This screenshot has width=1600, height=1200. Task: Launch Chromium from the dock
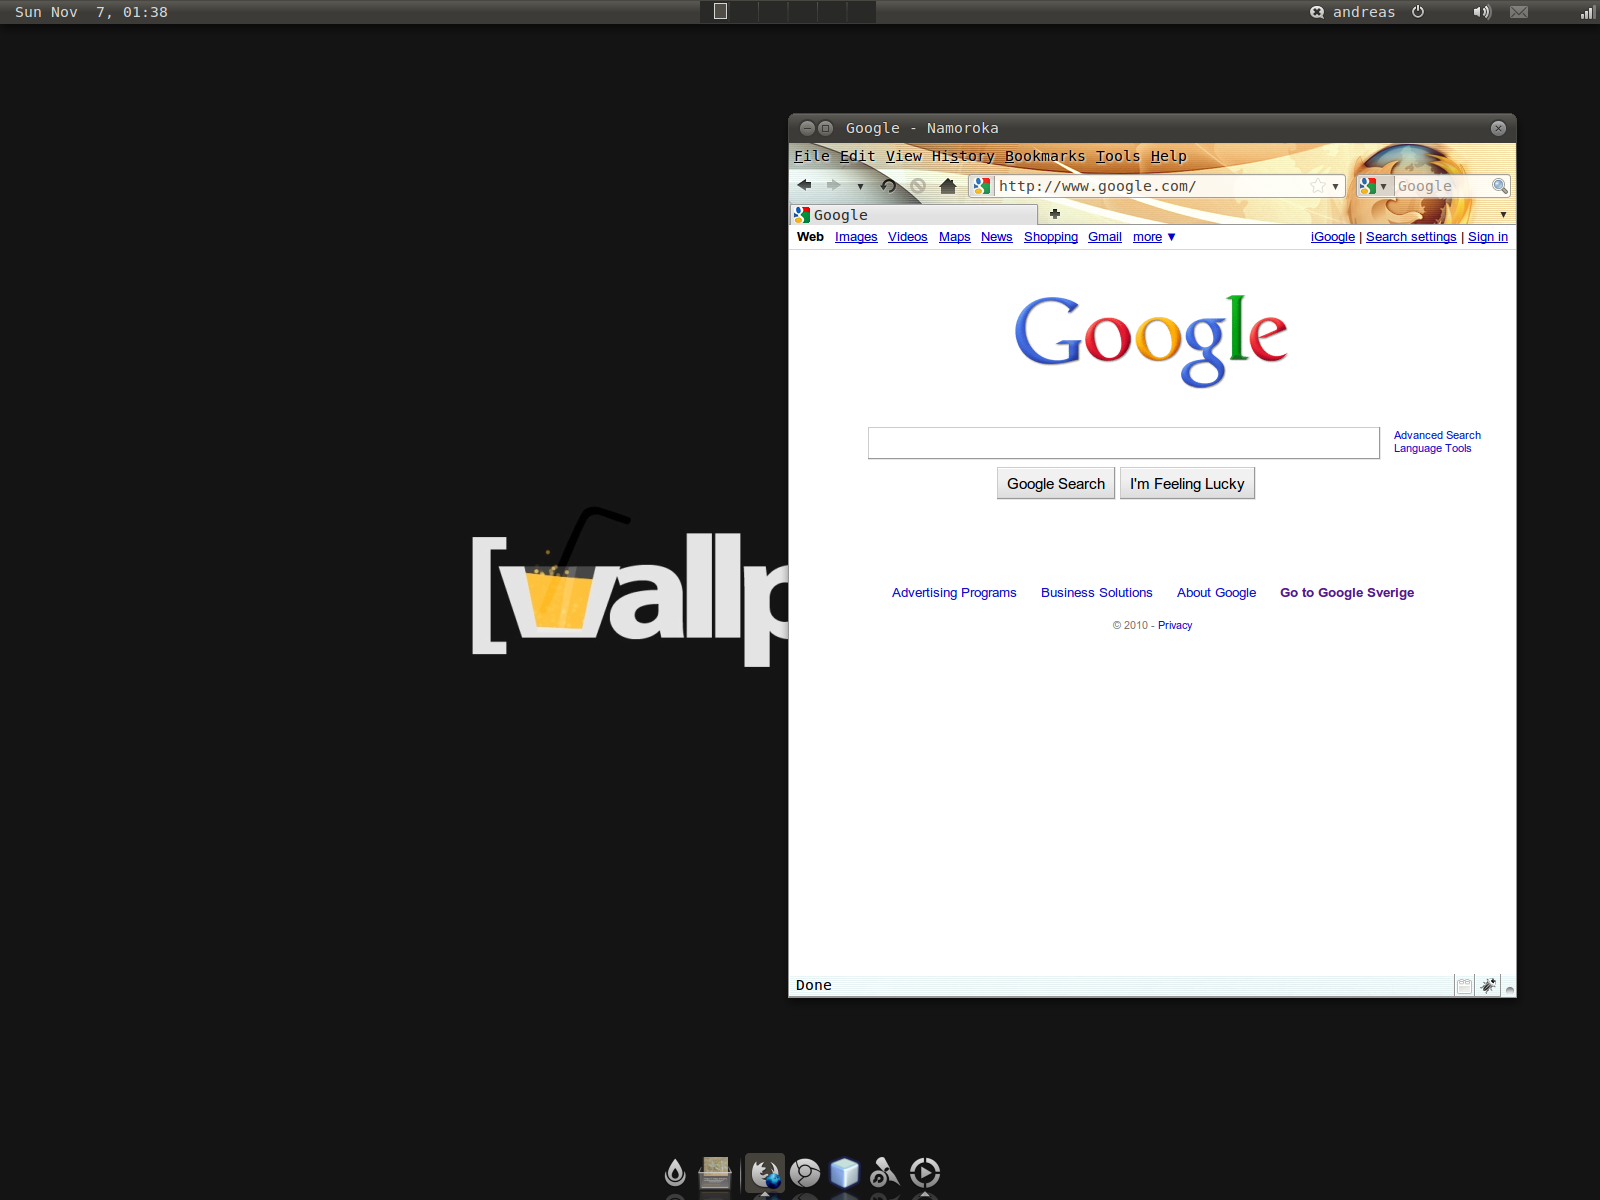click(805, 1172)
